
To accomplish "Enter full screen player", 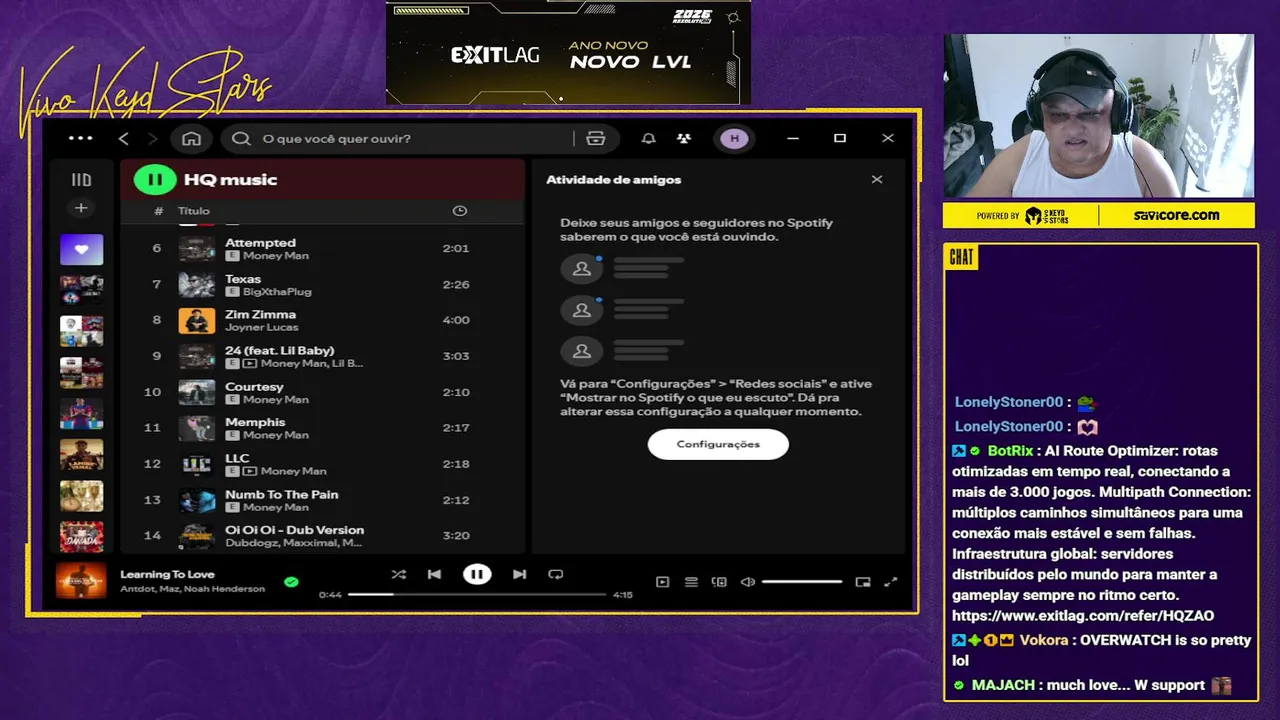I will point(891,582).
